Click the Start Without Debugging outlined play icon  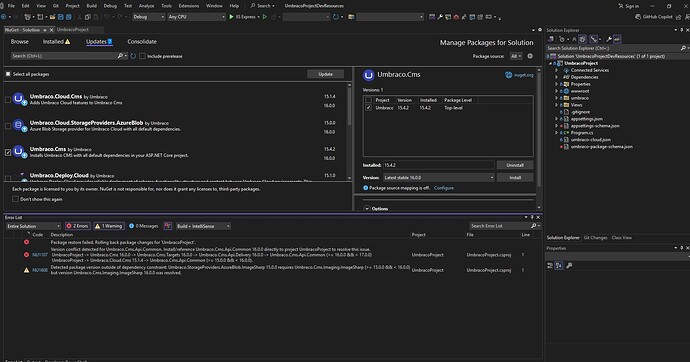point(264,17)
